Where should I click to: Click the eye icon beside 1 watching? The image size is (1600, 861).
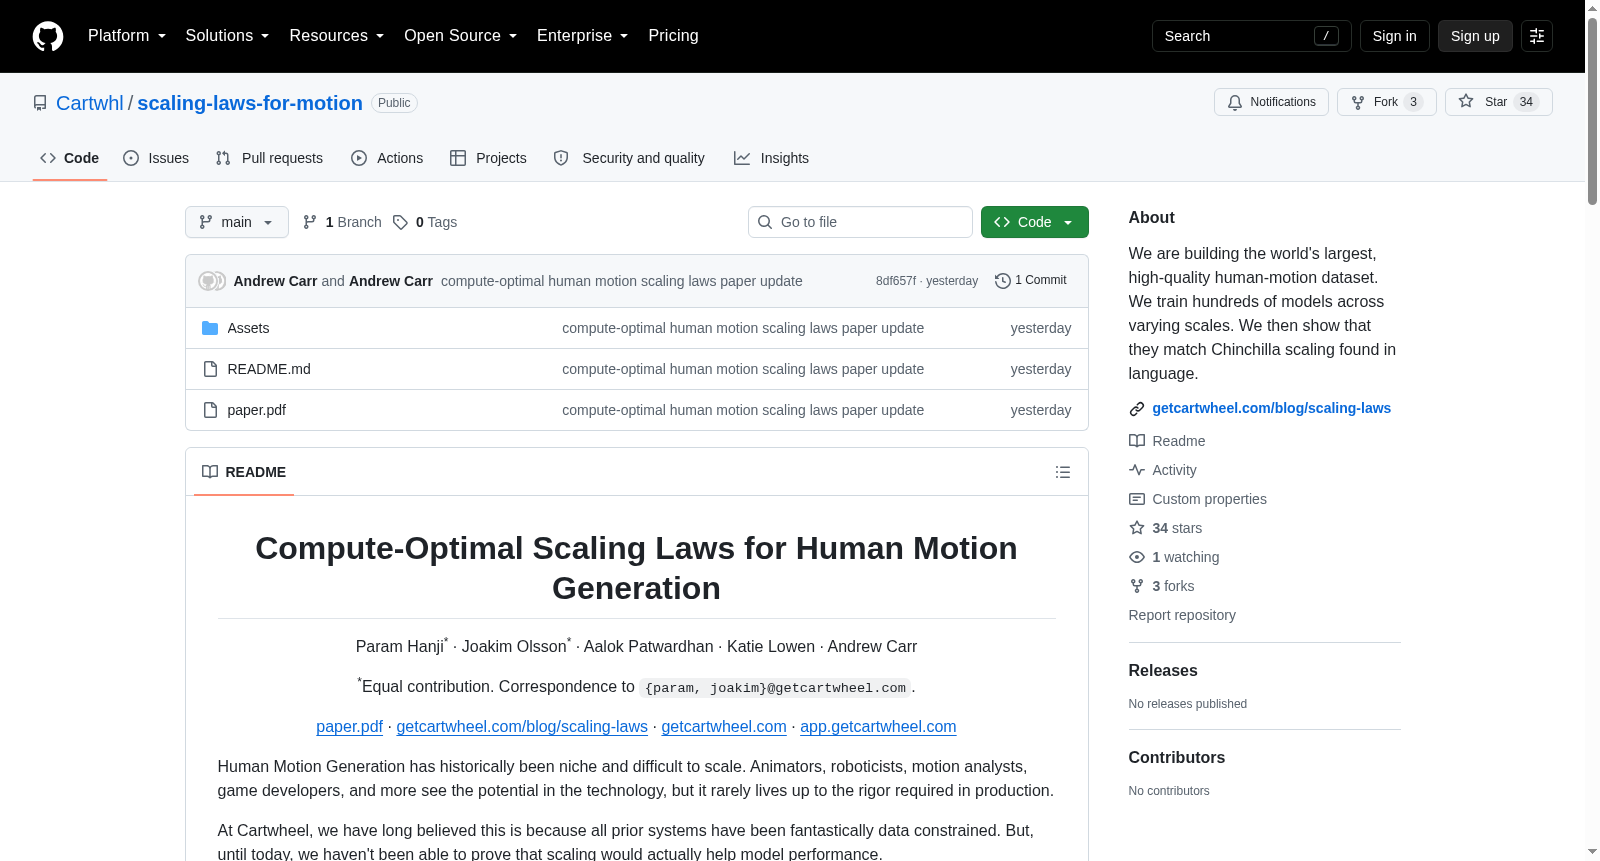click(1137, 557)
